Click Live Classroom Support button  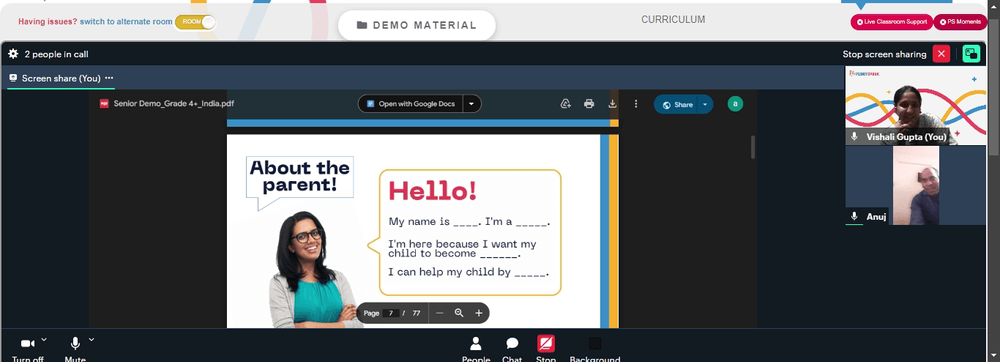[x=892, y=22]
